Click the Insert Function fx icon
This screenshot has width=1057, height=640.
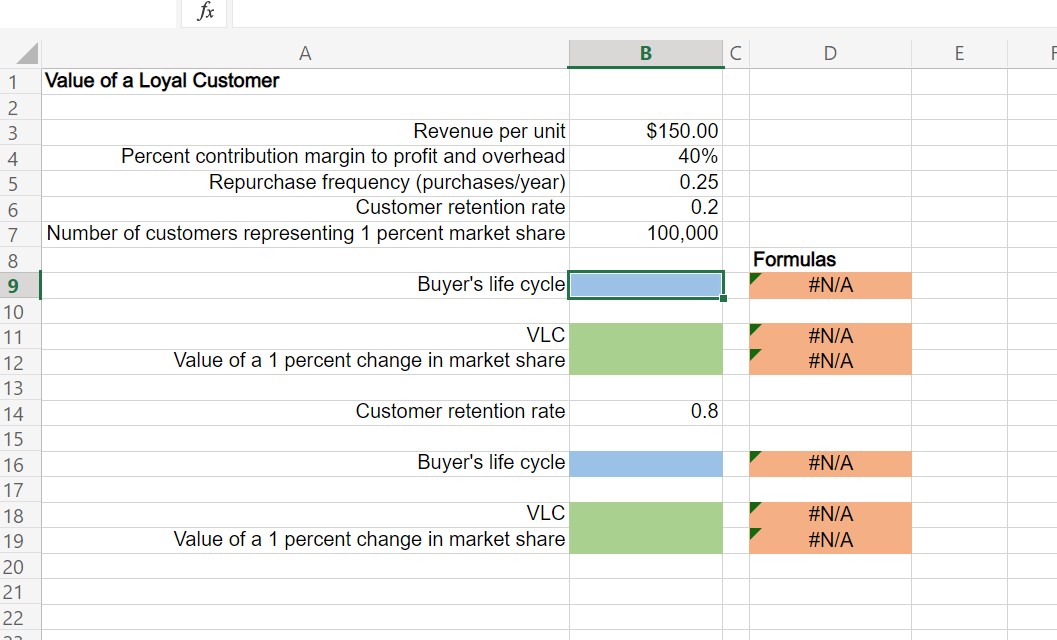[204, 12]
